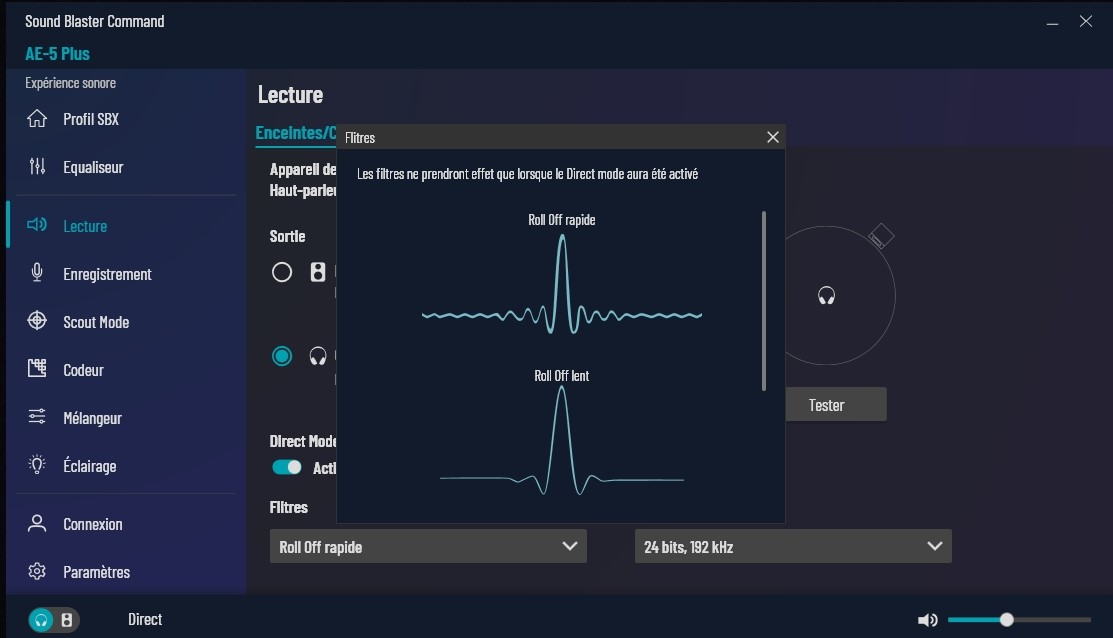1113x638 pixels.
Task: Click the Expérience sonore sidebar label
Action: [x=70, y=83]
